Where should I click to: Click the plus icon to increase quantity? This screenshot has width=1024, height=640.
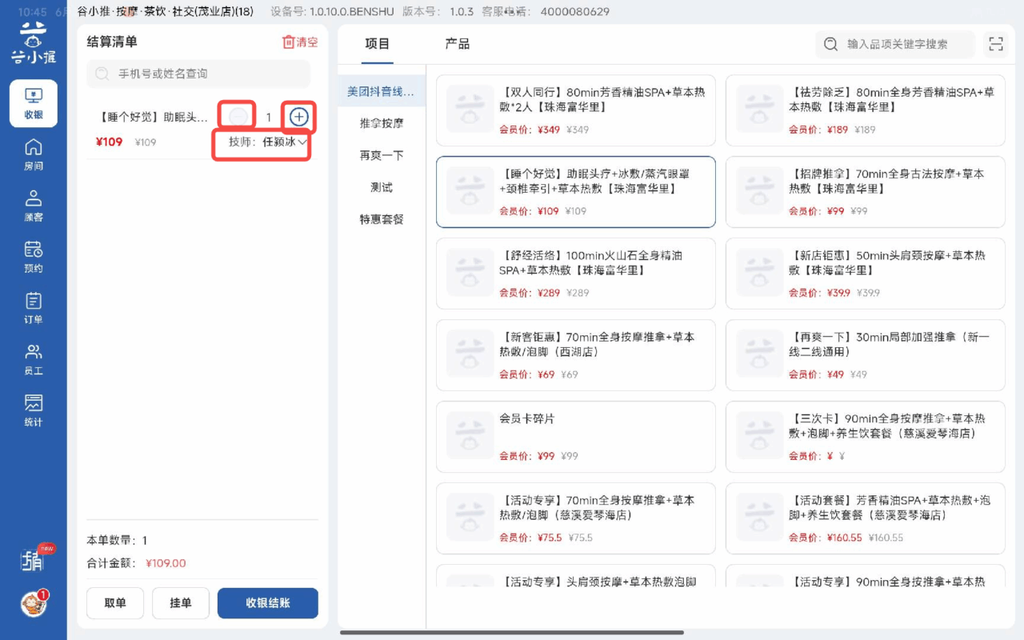299,117
